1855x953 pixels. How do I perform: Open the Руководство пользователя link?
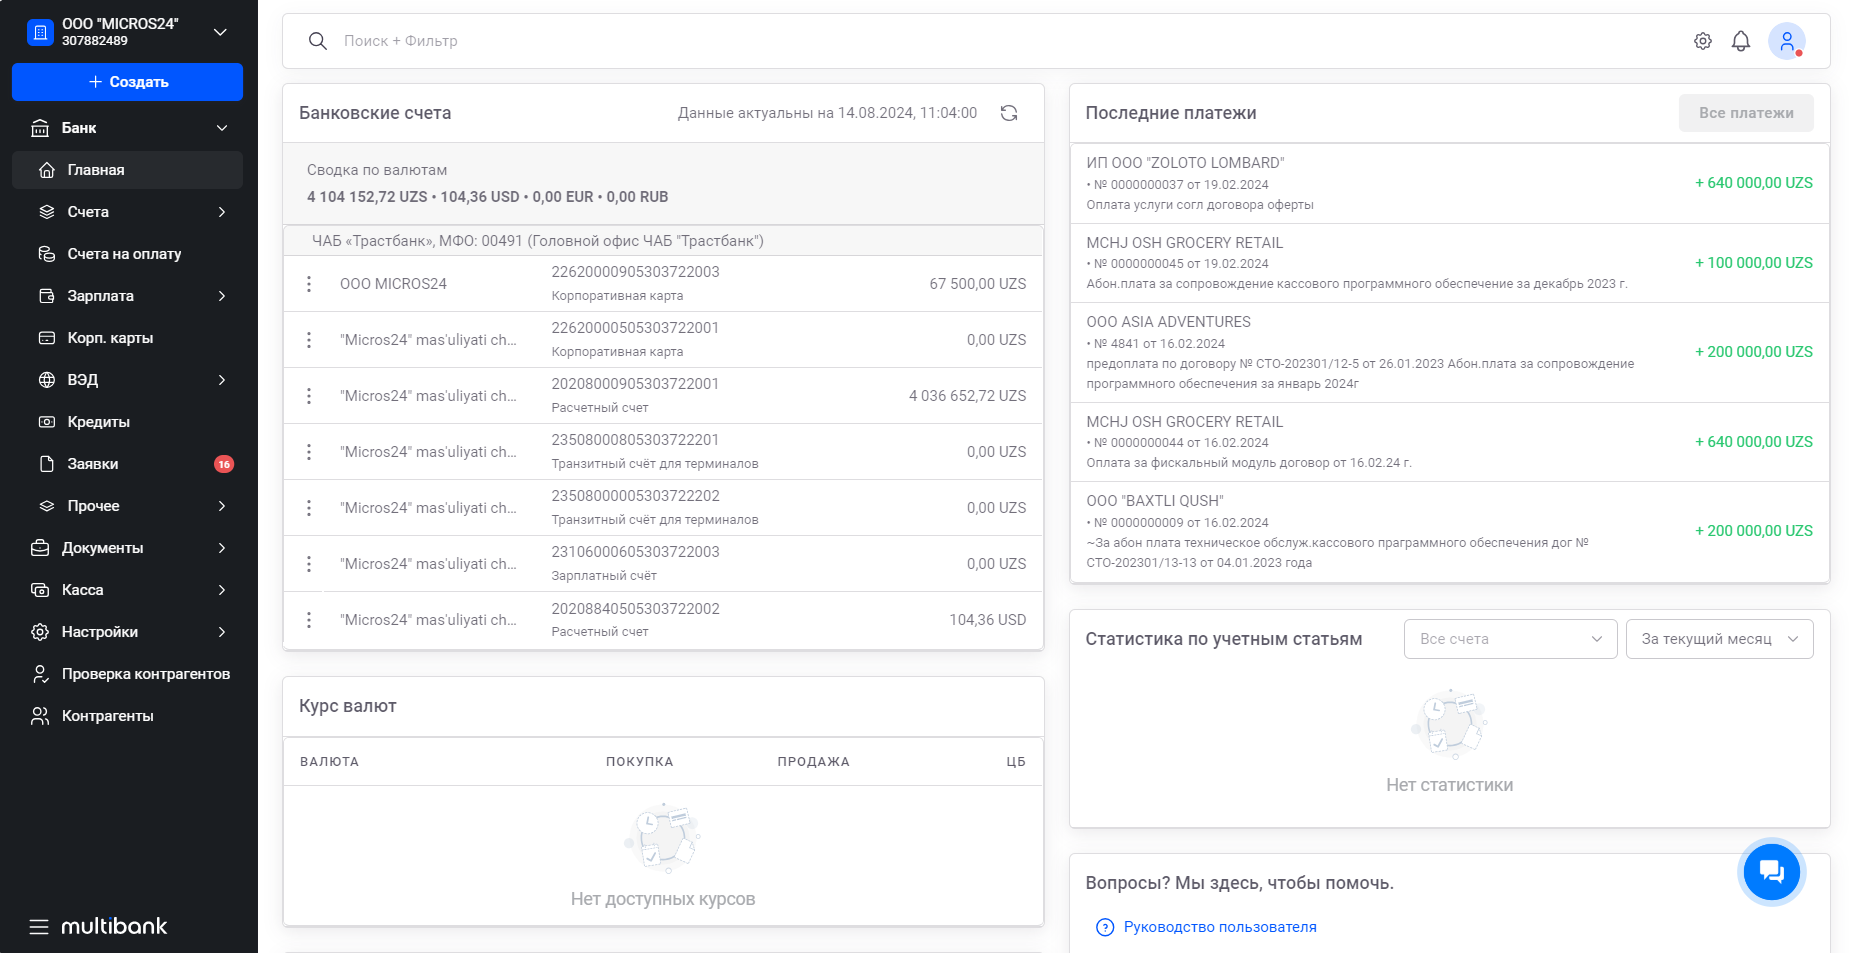pyautogui.click(x=1219, y=927)
